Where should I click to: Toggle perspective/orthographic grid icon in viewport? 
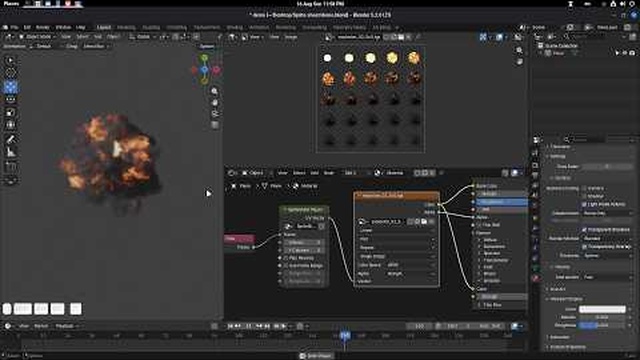point(215,124)
